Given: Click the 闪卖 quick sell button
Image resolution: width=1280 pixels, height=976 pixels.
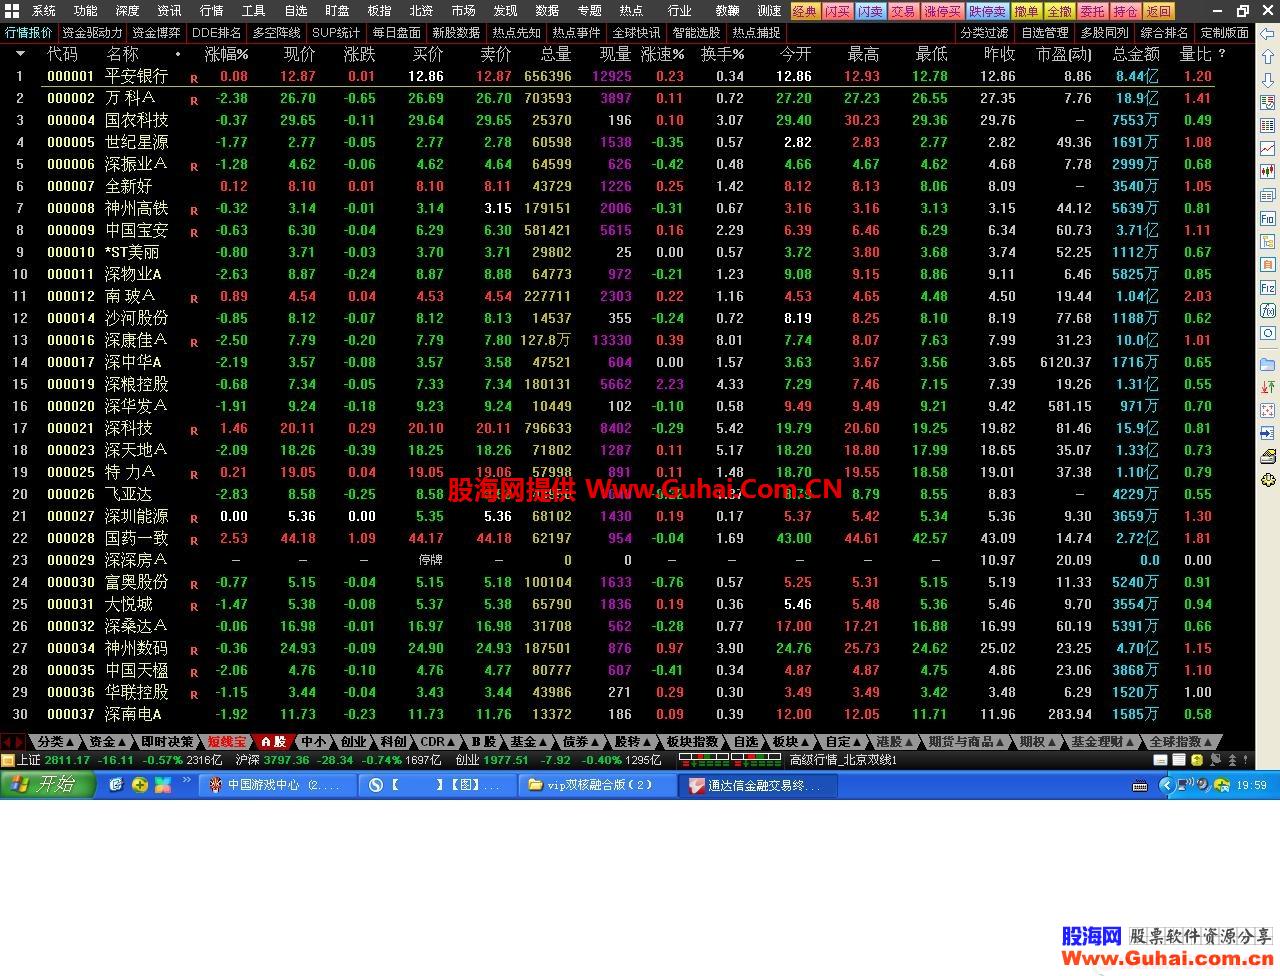Looking at the screenshot, I should (871, 11).
